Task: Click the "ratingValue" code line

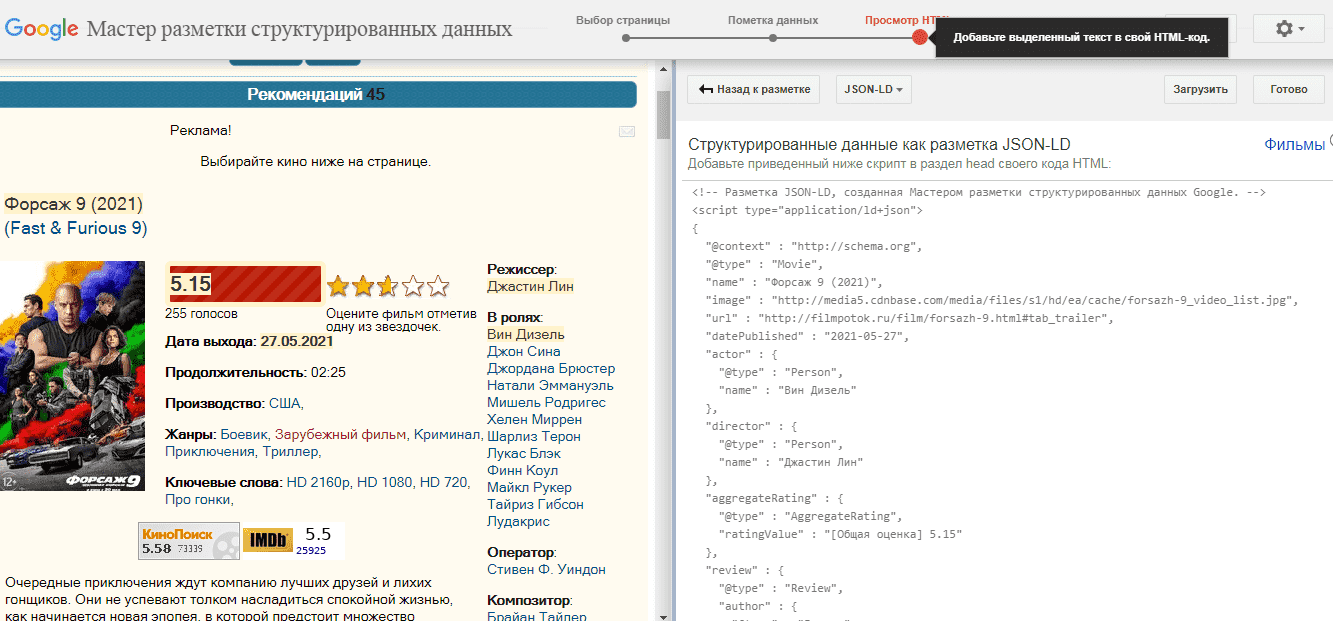Action: pyautogui.click(x=840, y=534)
